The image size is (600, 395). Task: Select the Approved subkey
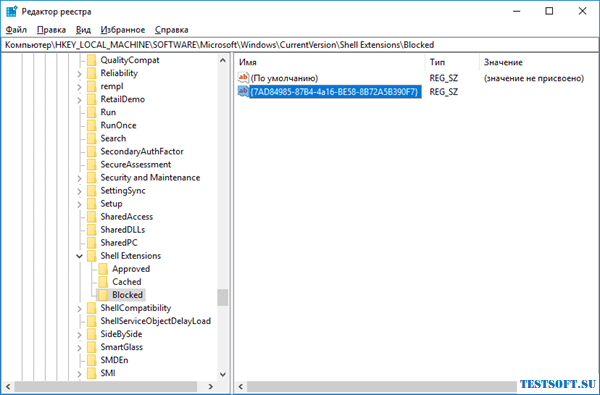(x=131, y=269)
